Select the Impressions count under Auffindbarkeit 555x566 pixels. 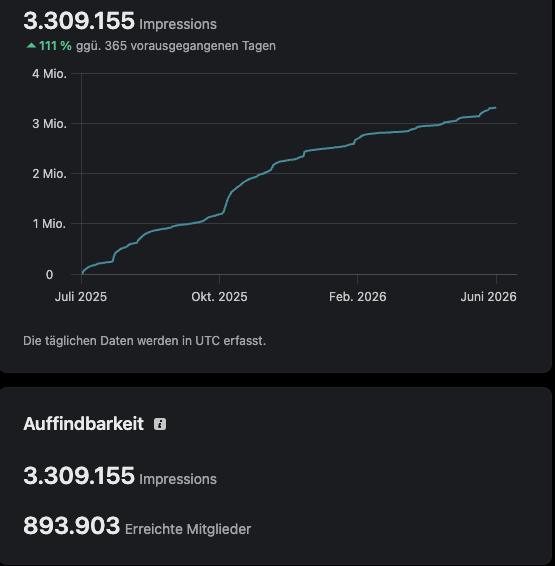120,476
